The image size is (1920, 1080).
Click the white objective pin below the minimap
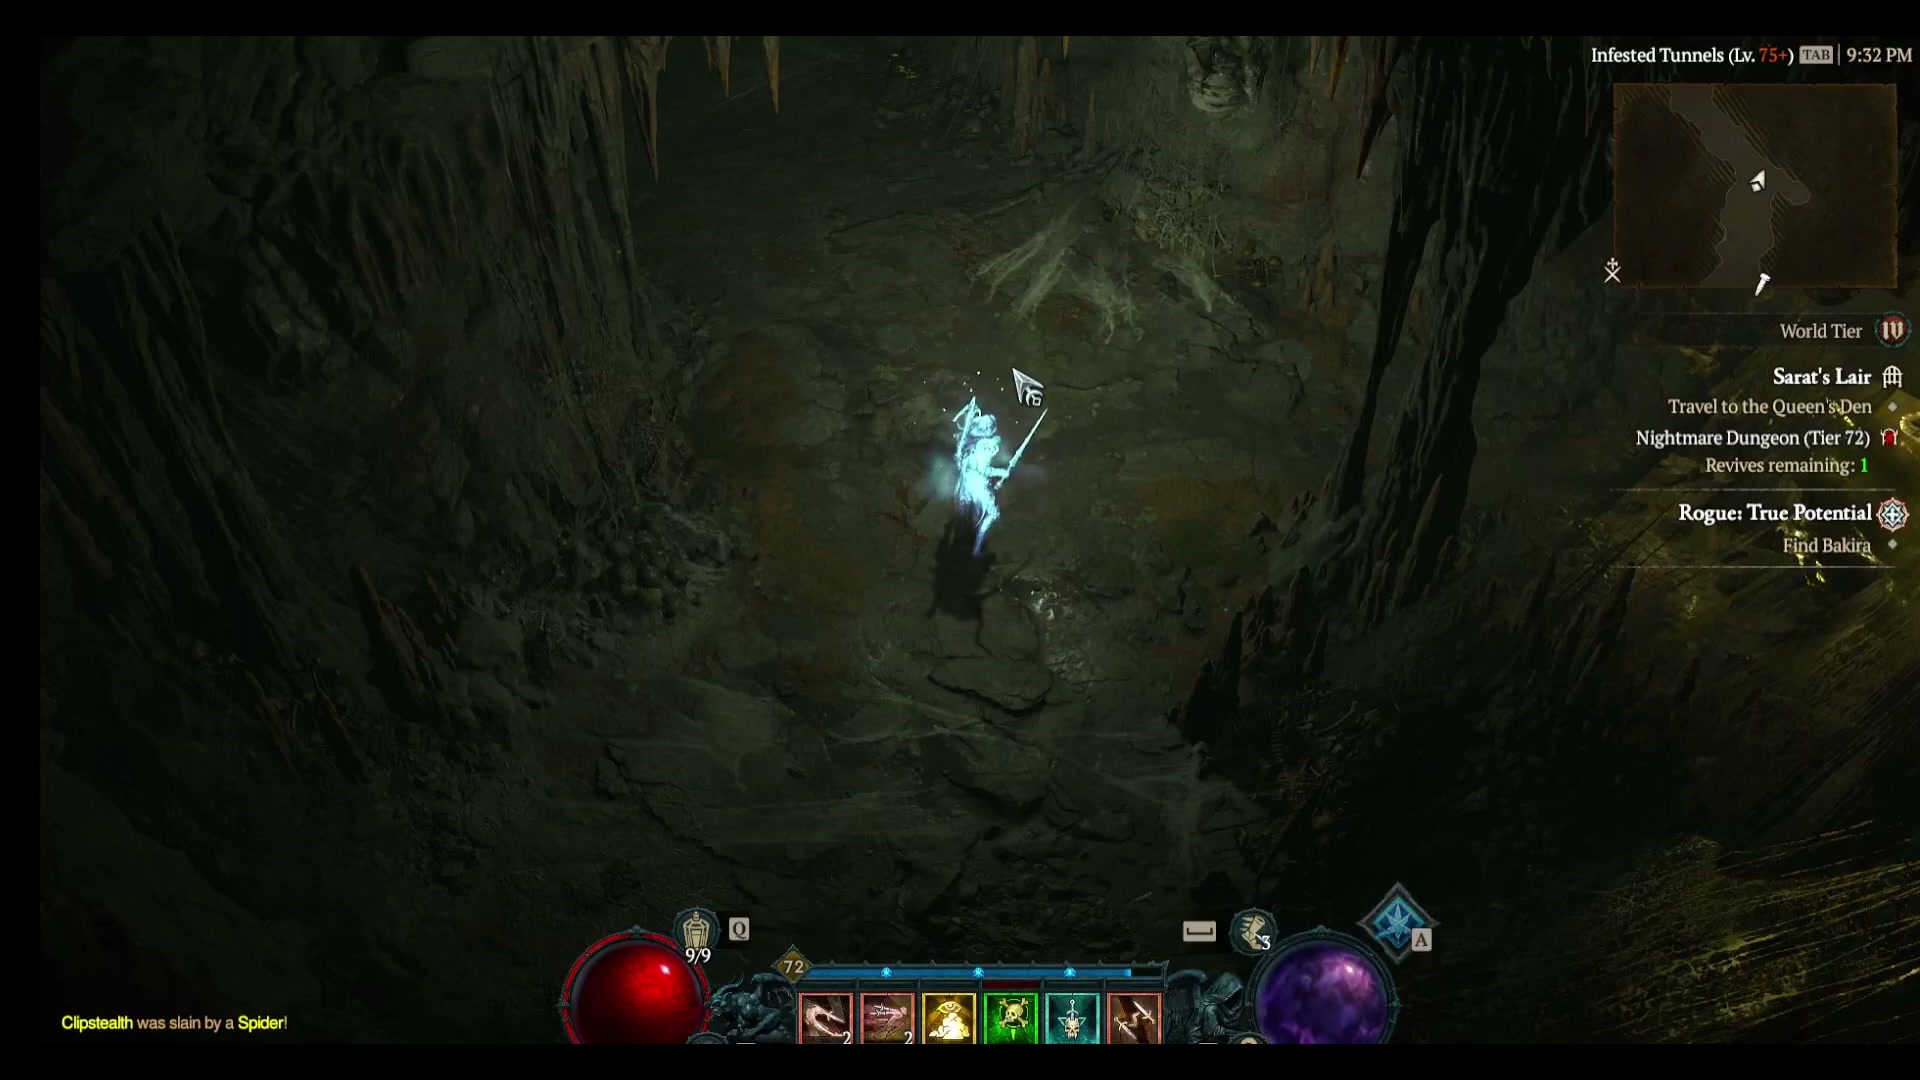coord(1762,284)
